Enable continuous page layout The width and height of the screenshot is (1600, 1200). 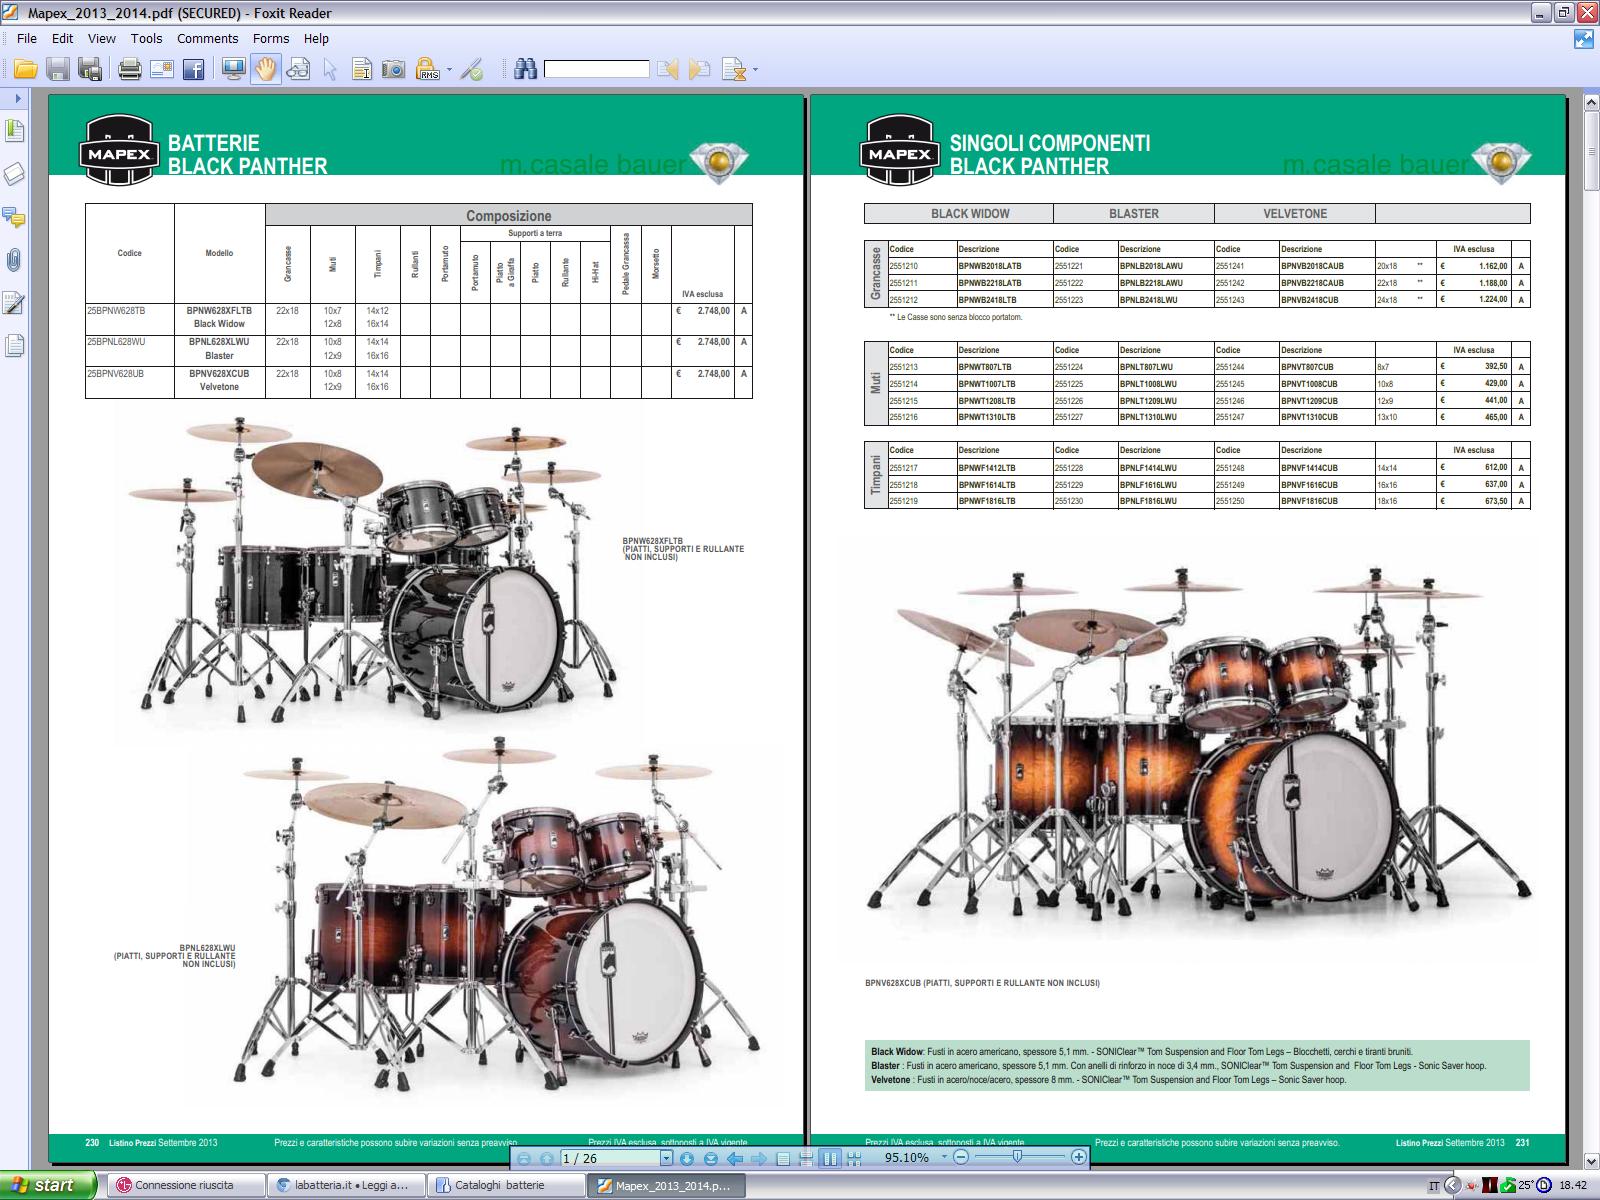806,1158
